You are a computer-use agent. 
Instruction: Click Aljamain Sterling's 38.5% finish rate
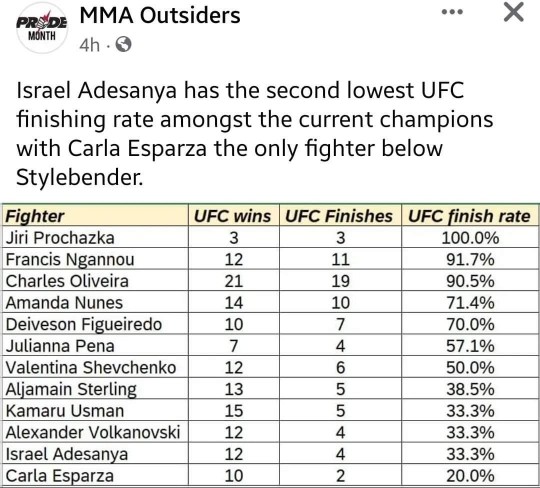pyautogui.click(x=470, y=390)
